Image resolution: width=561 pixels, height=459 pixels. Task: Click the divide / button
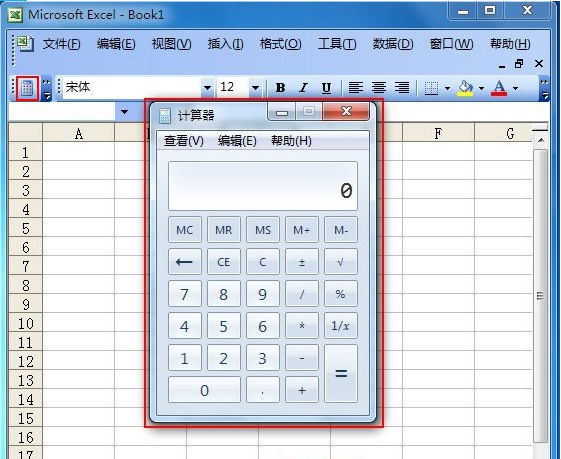pyautogui.click(x=302, y=294)
